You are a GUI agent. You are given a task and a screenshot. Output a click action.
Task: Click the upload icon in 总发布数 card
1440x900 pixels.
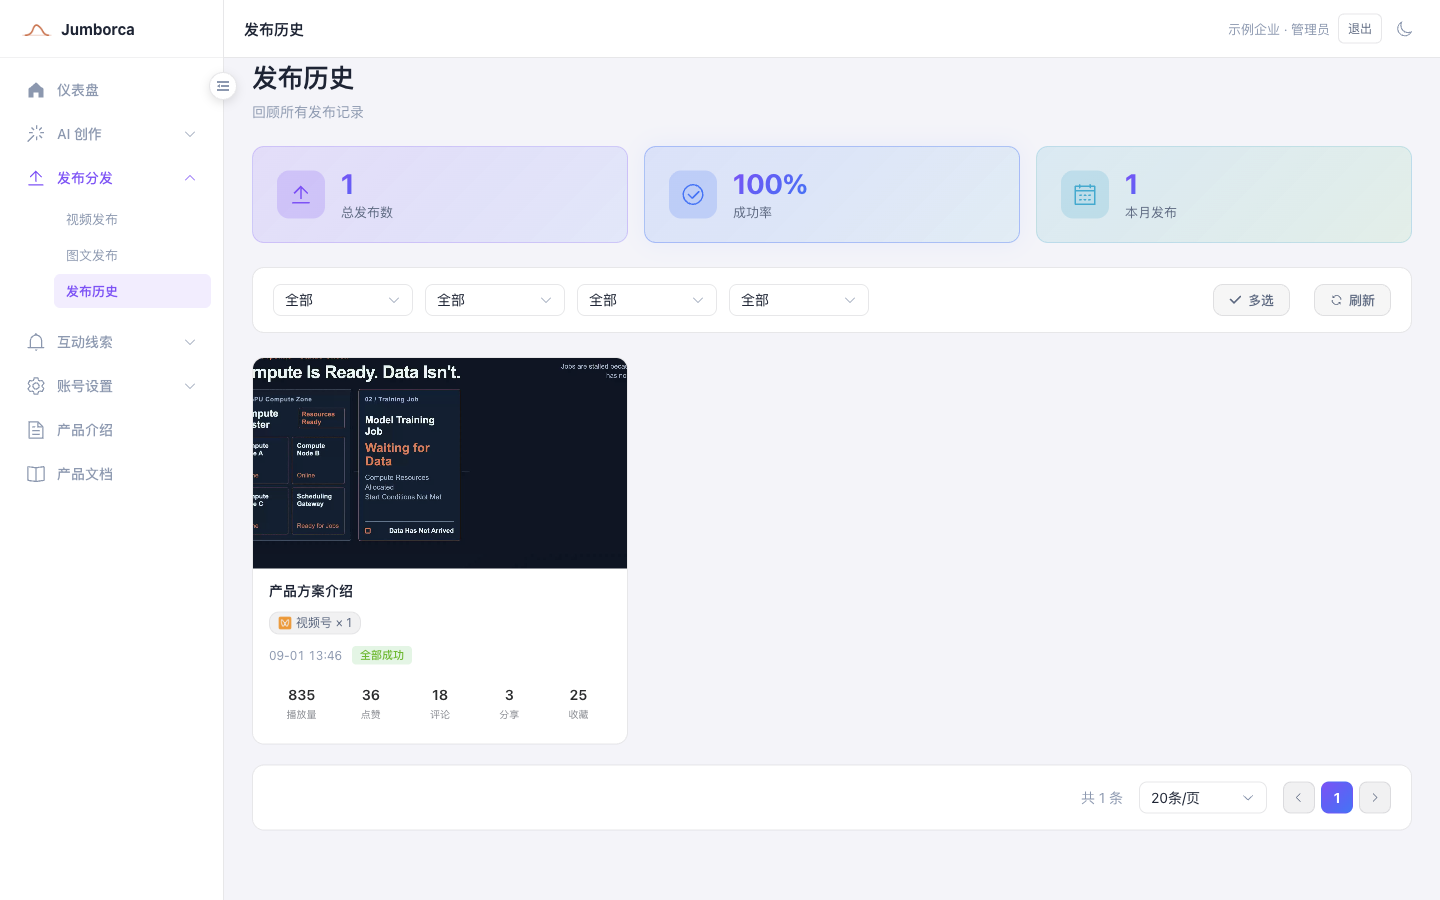click(x=301, y=195)
